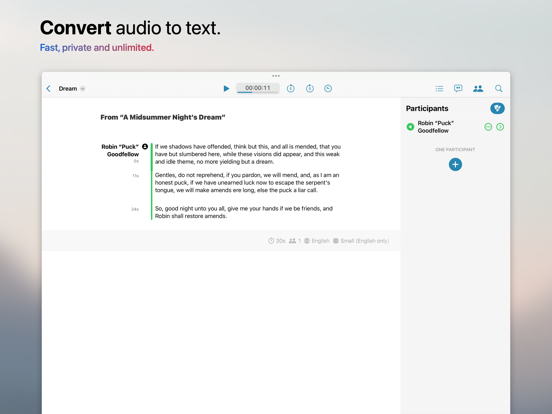
Task: Skip forward 5 seconds
Action: [x=310, y=88]
